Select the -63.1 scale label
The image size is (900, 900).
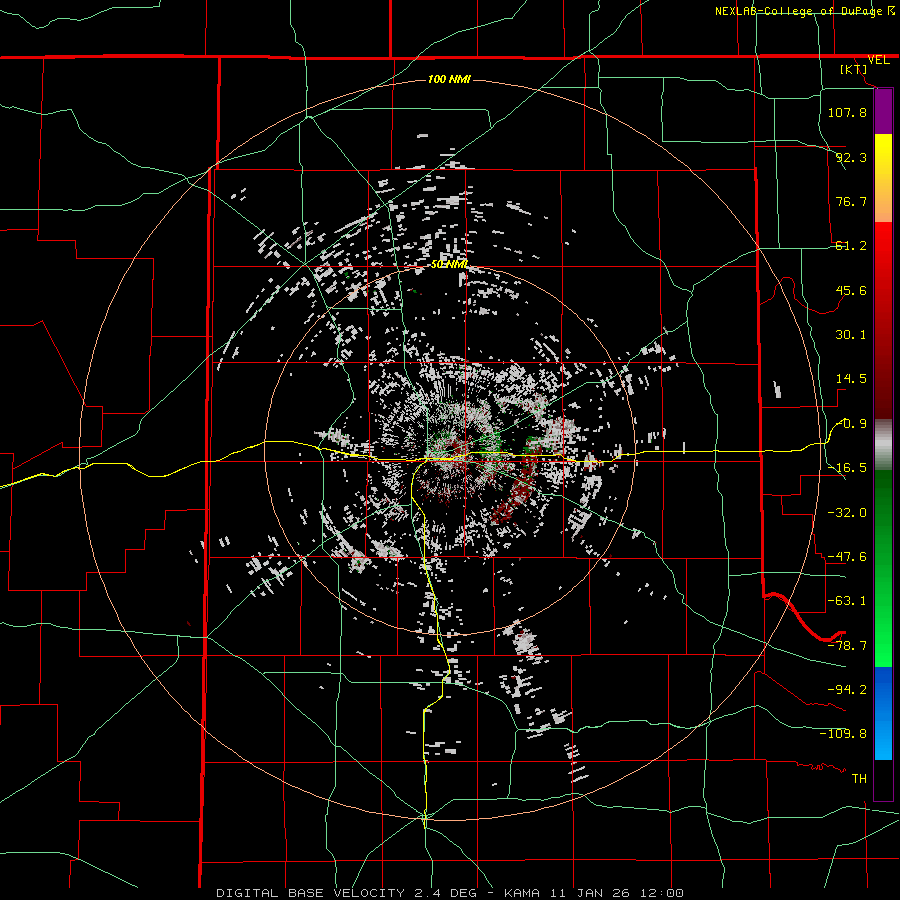point(847,601)
